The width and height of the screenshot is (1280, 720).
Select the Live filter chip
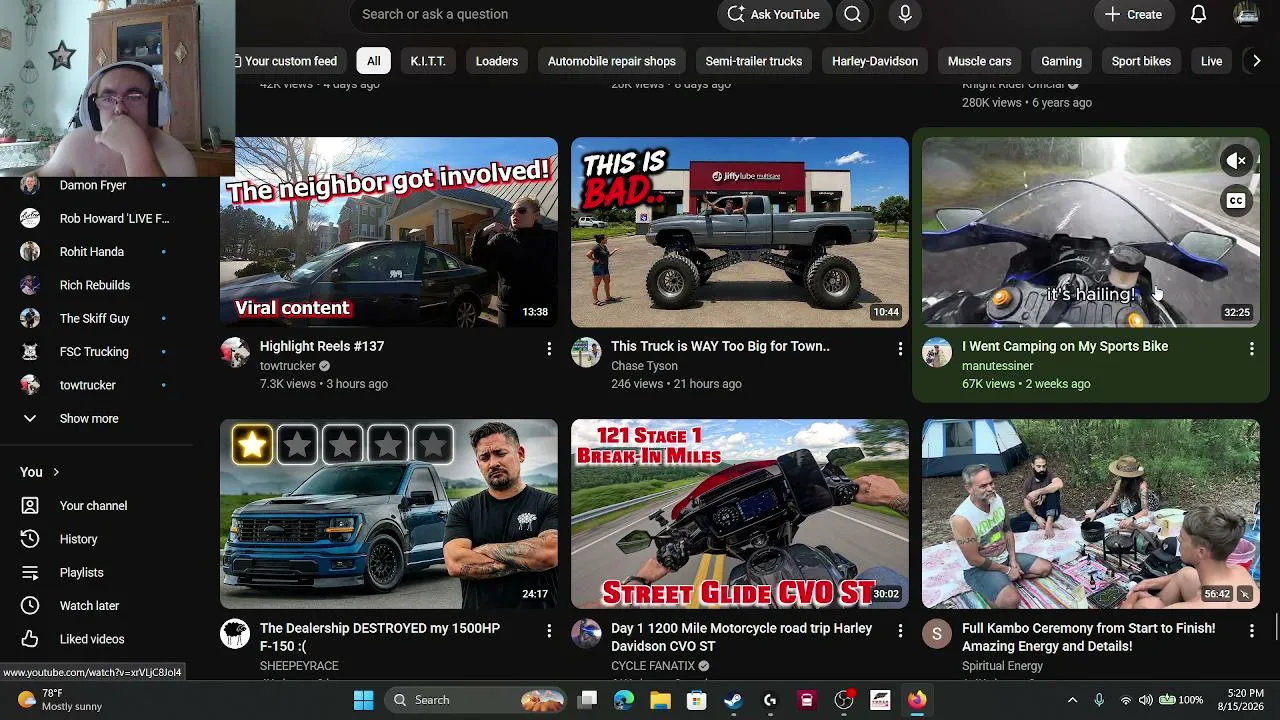(1212, 61)
